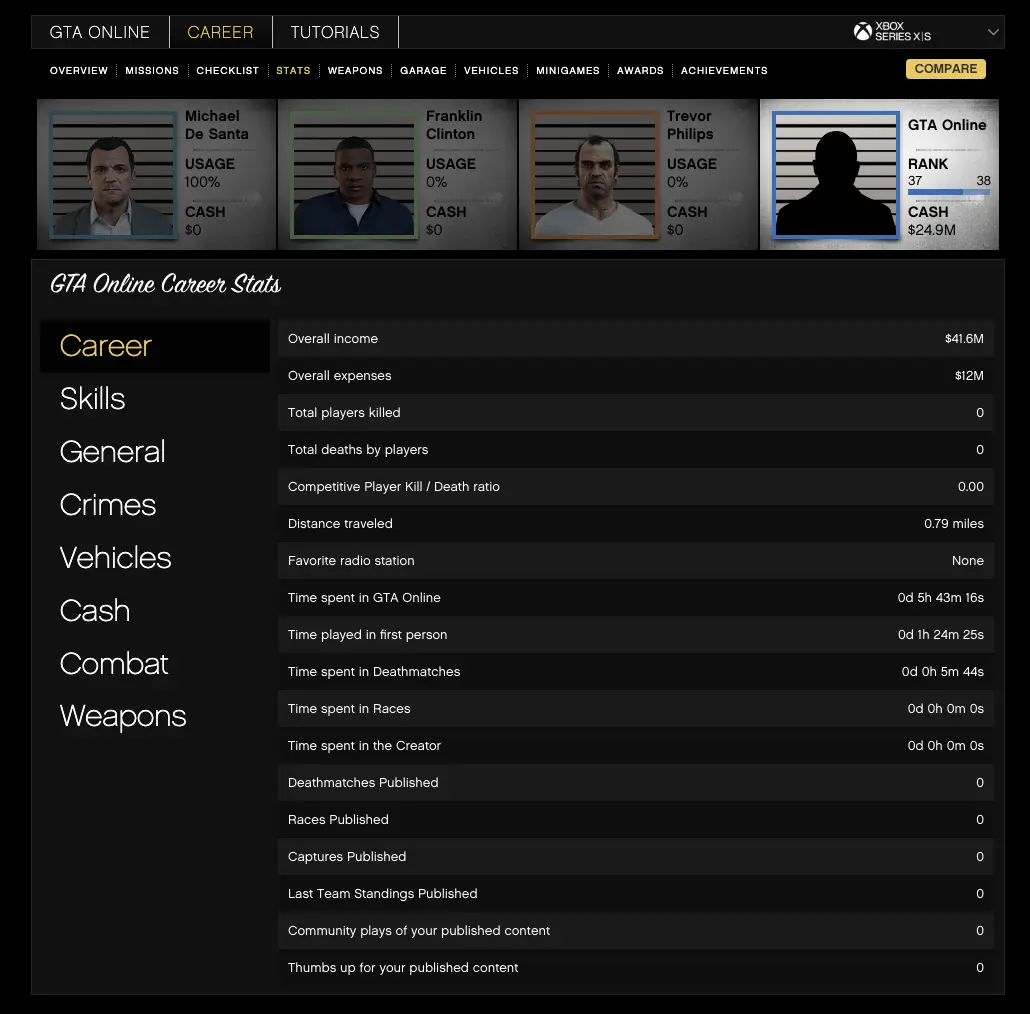Switch to Weapons stats category in sidebar

tap(123, 716)
